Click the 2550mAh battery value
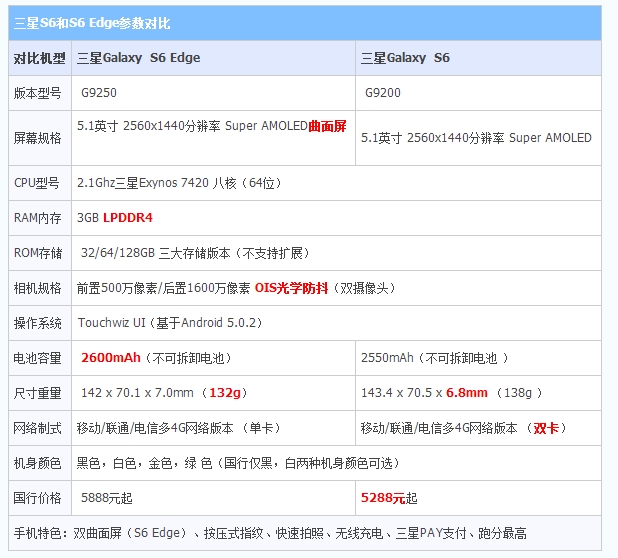Screen dimensions: 618x558 pos(387,358)
